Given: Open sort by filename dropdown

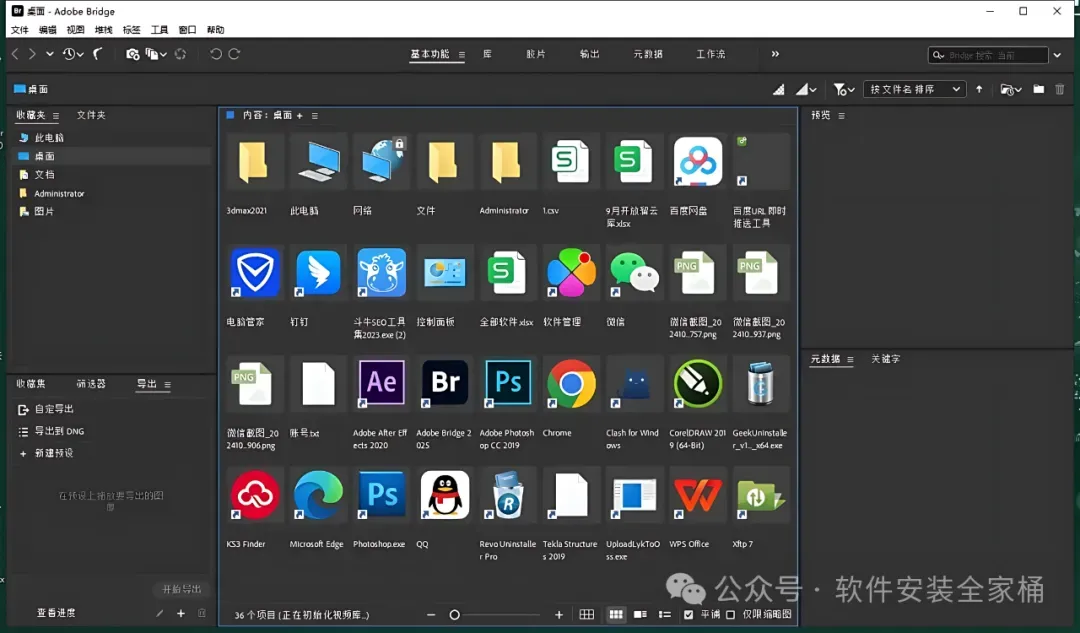Looking at the screenshot, I should [914, 90].
